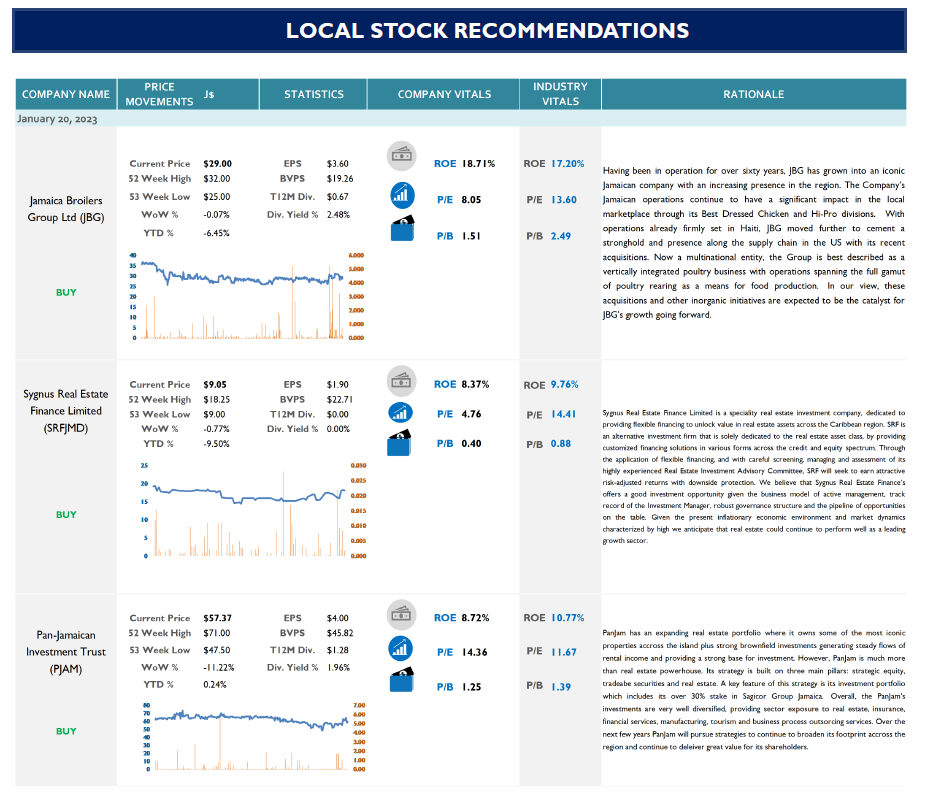Click the COMPANY NAME column header
This screenshot has height=794, width=932.
(x=66, y=94)
